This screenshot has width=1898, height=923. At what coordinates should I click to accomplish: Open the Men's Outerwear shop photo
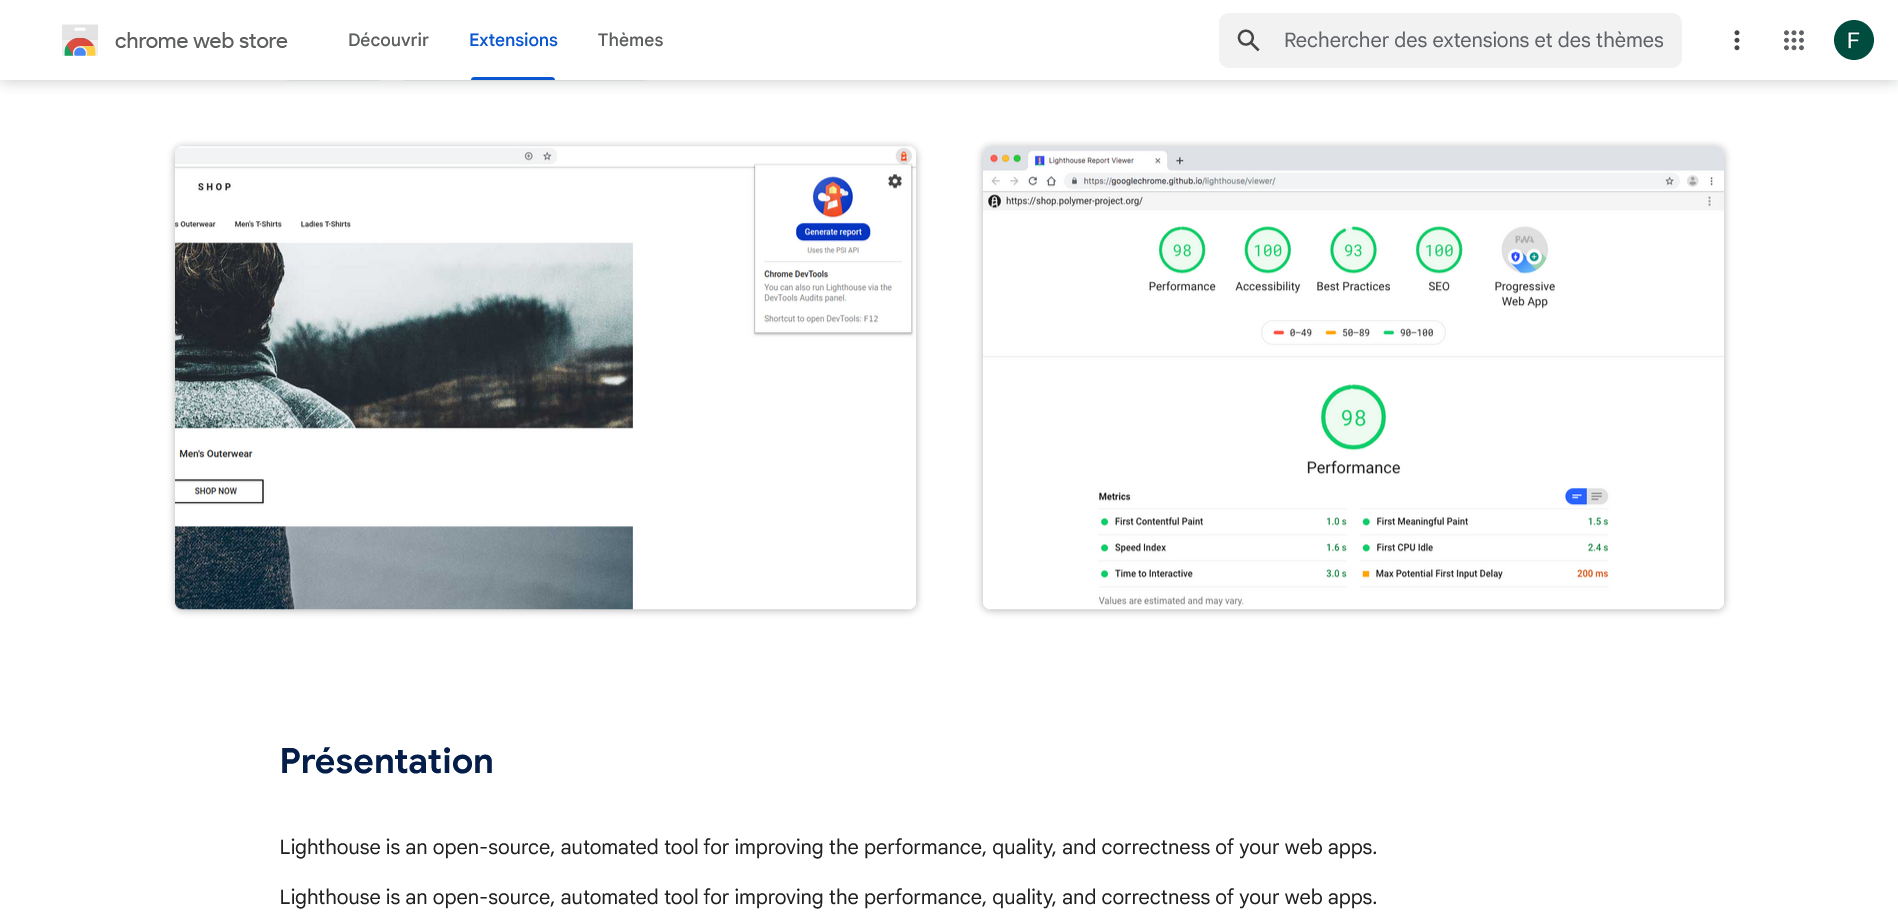coord(404,335)
